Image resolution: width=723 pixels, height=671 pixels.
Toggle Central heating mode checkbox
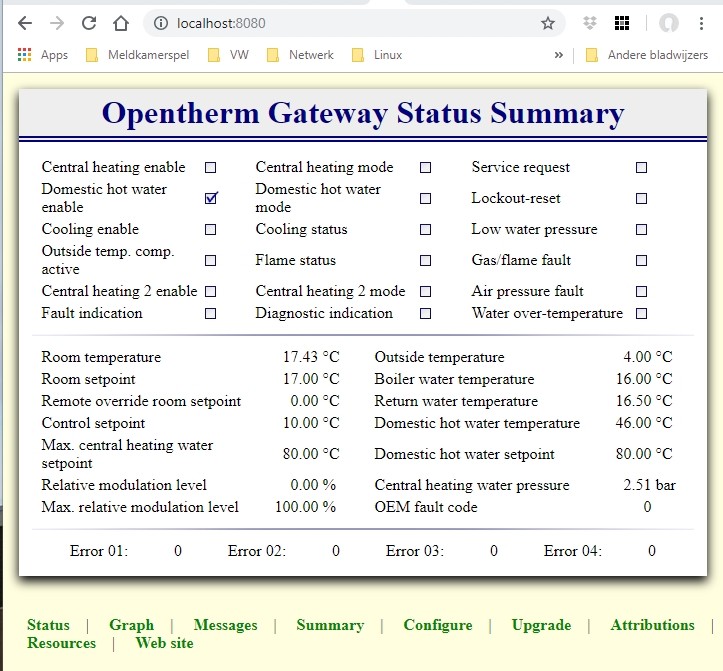426,167
